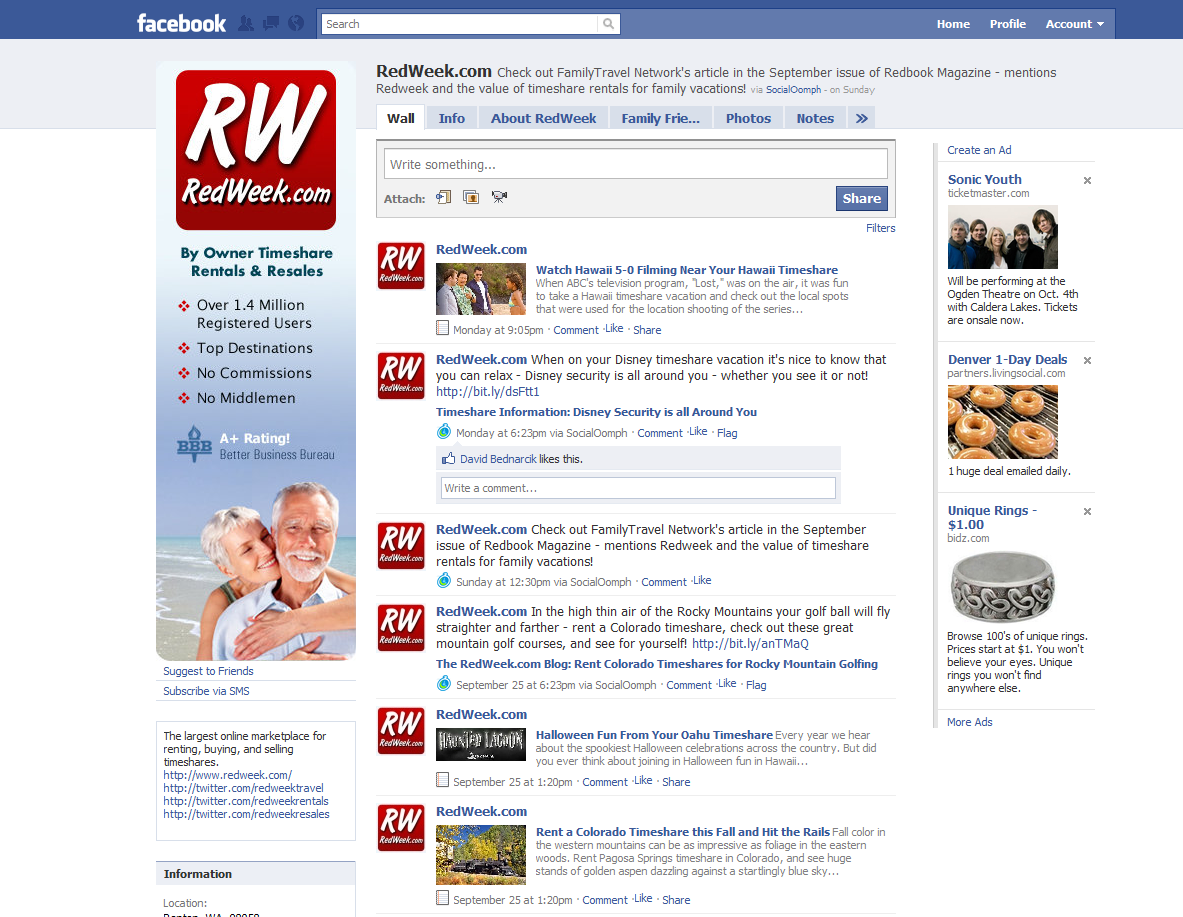Viewport: 1183px width, 917px height.
Task: Close the Denver 1-Day Deals ad
Action: point(1087,360)
